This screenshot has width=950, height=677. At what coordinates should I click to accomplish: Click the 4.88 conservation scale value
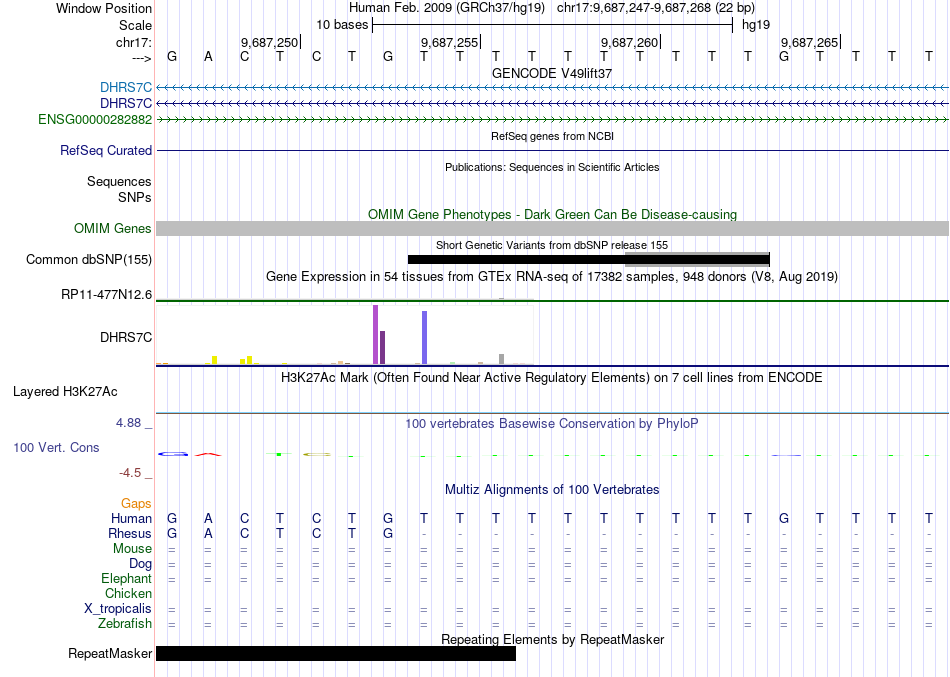tap(128, 422)
